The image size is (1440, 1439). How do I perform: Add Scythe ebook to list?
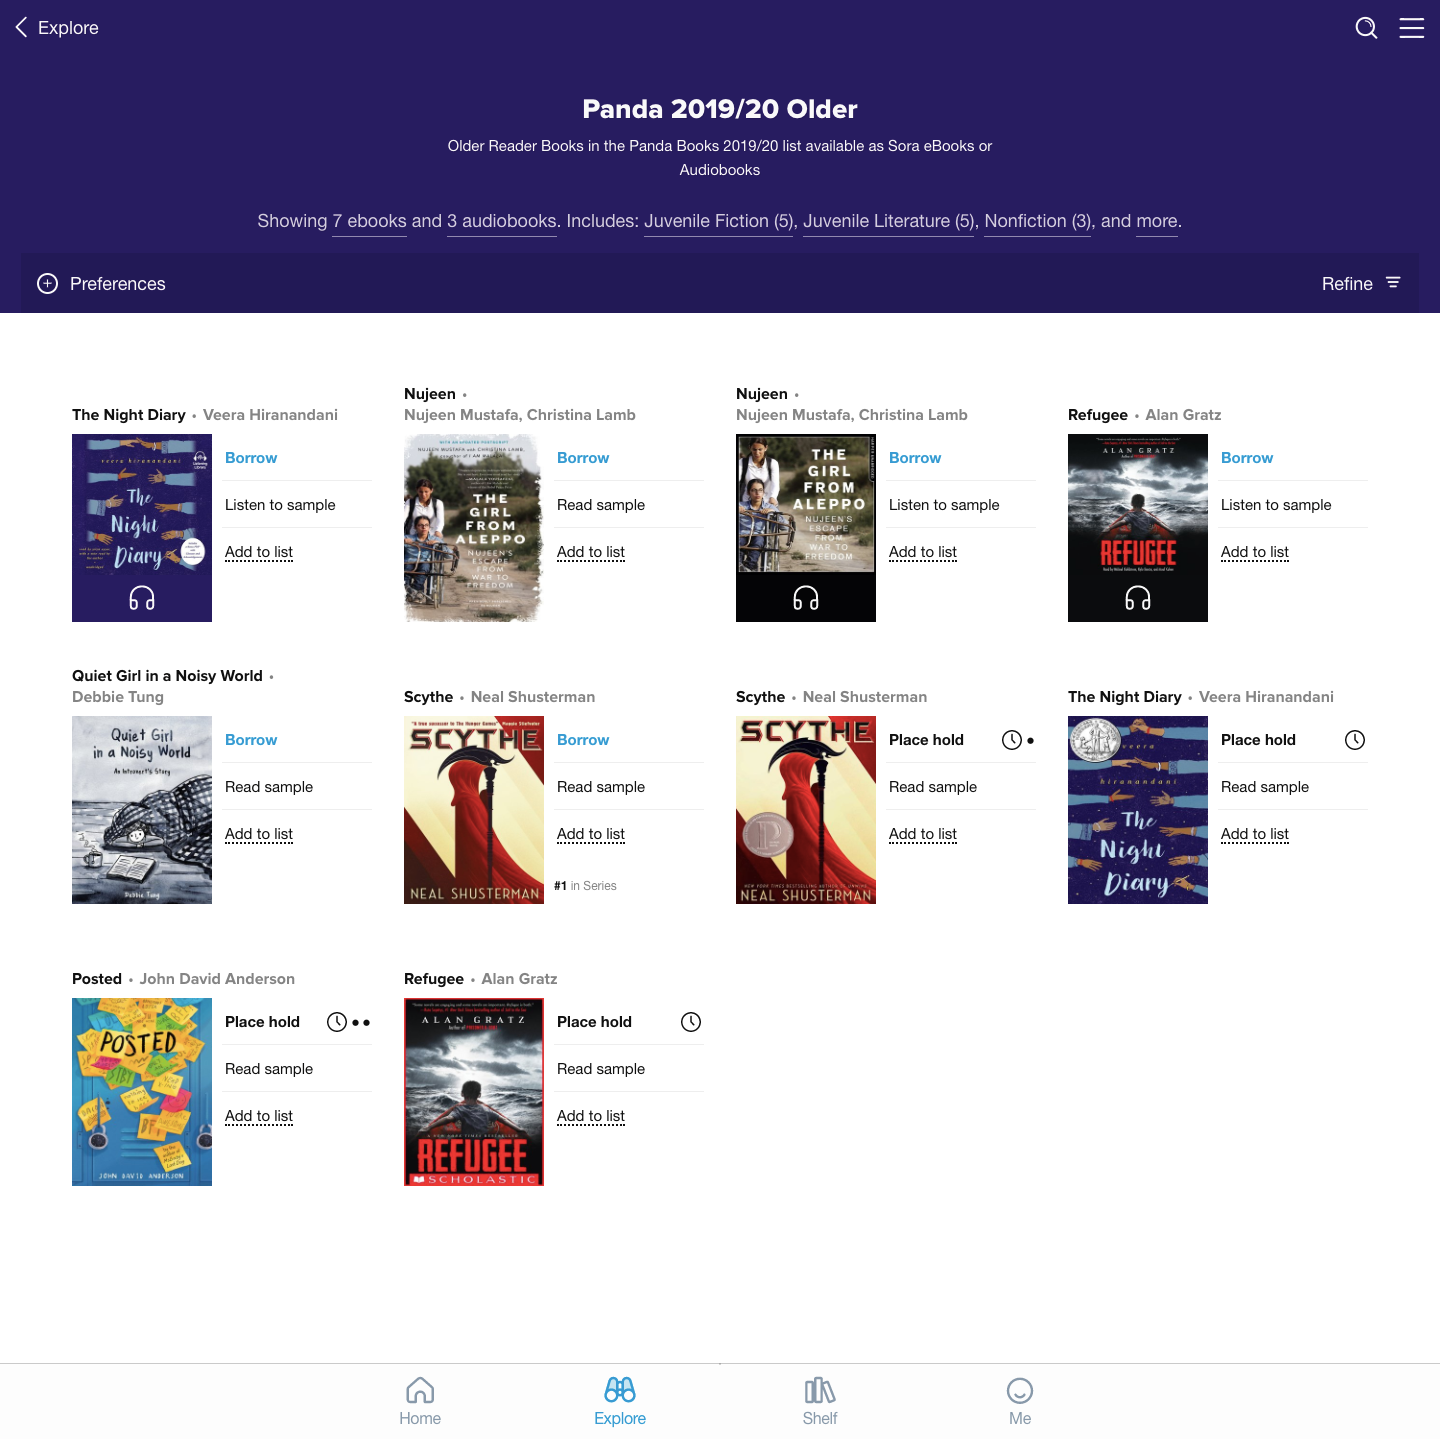pos(591,834)
